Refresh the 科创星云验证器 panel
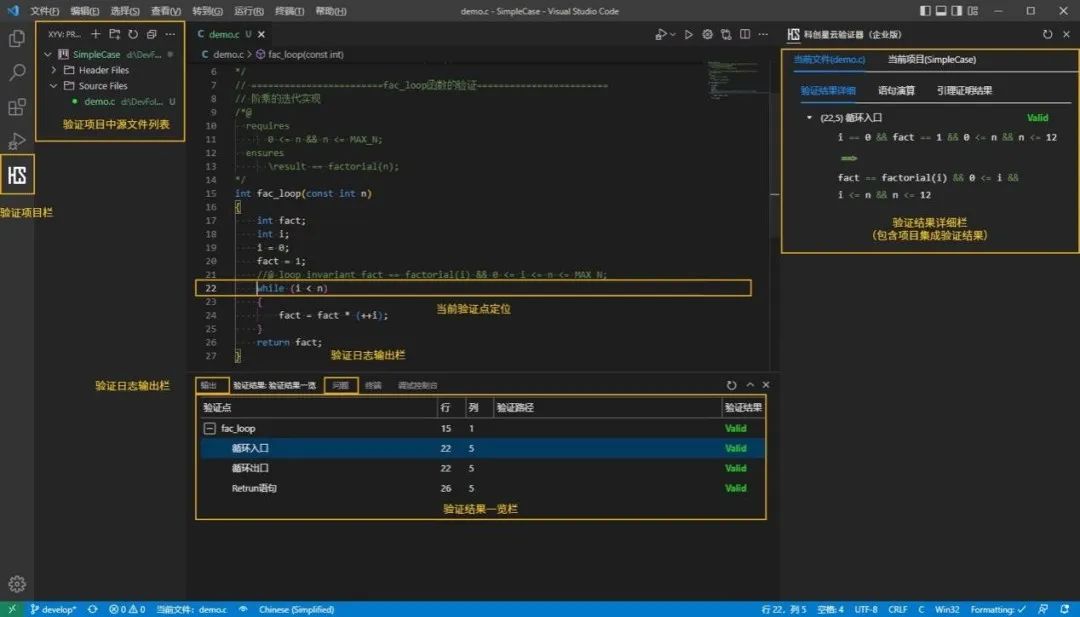The width and height of the screenshot is (1080, 617). [x=1047, y=34]
